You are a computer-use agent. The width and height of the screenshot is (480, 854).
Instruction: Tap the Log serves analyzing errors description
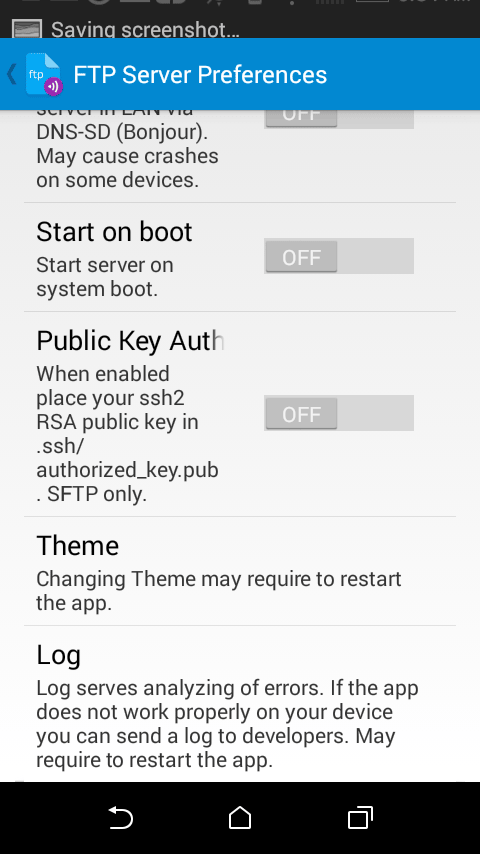point(227,724)
